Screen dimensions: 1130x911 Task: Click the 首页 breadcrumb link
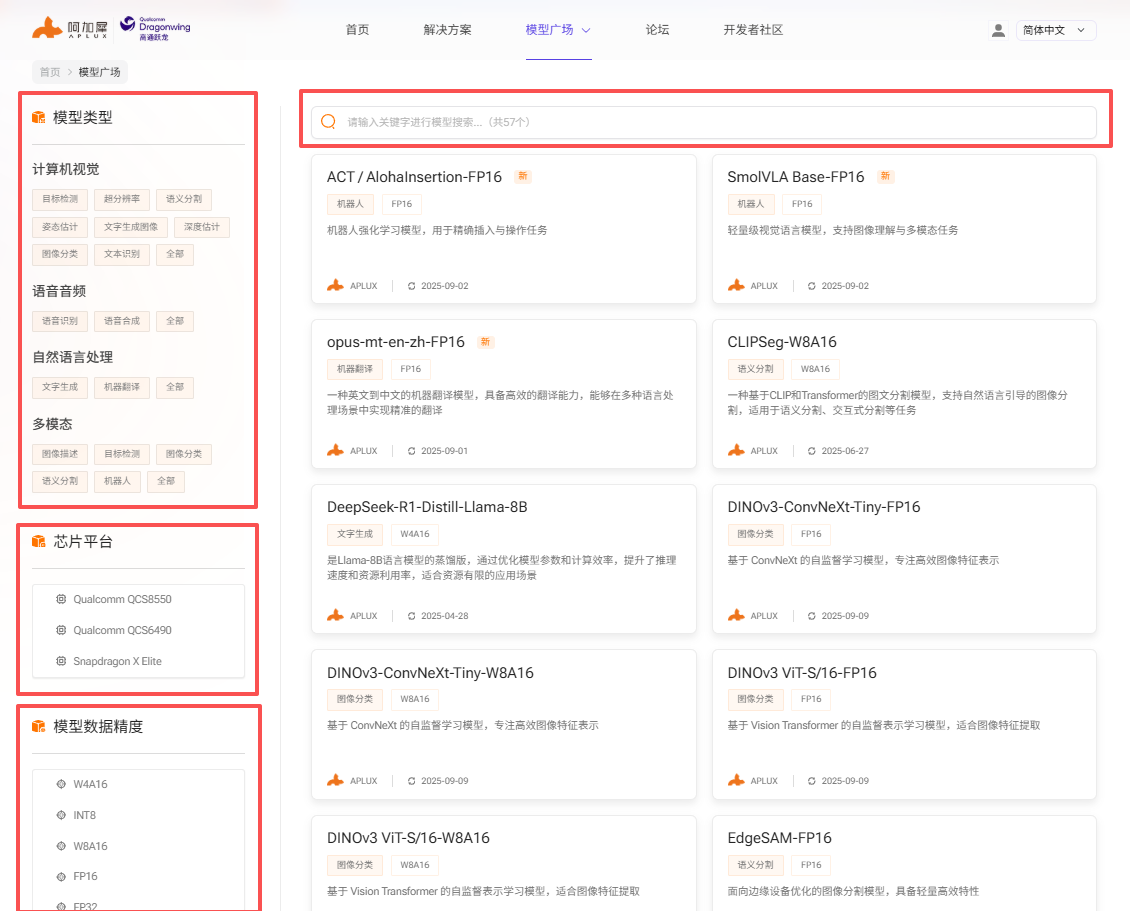point(50,72)
